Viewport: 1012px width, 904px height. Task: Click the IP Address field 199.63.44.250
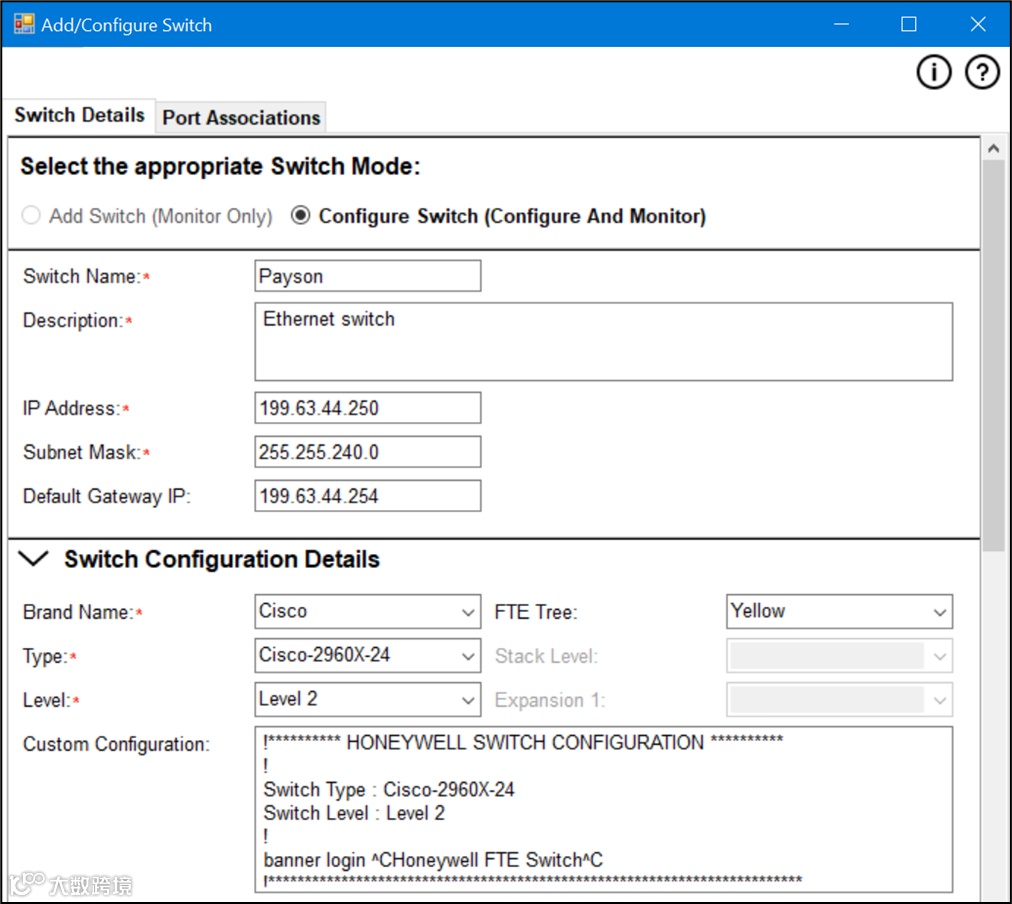[367, 408]
